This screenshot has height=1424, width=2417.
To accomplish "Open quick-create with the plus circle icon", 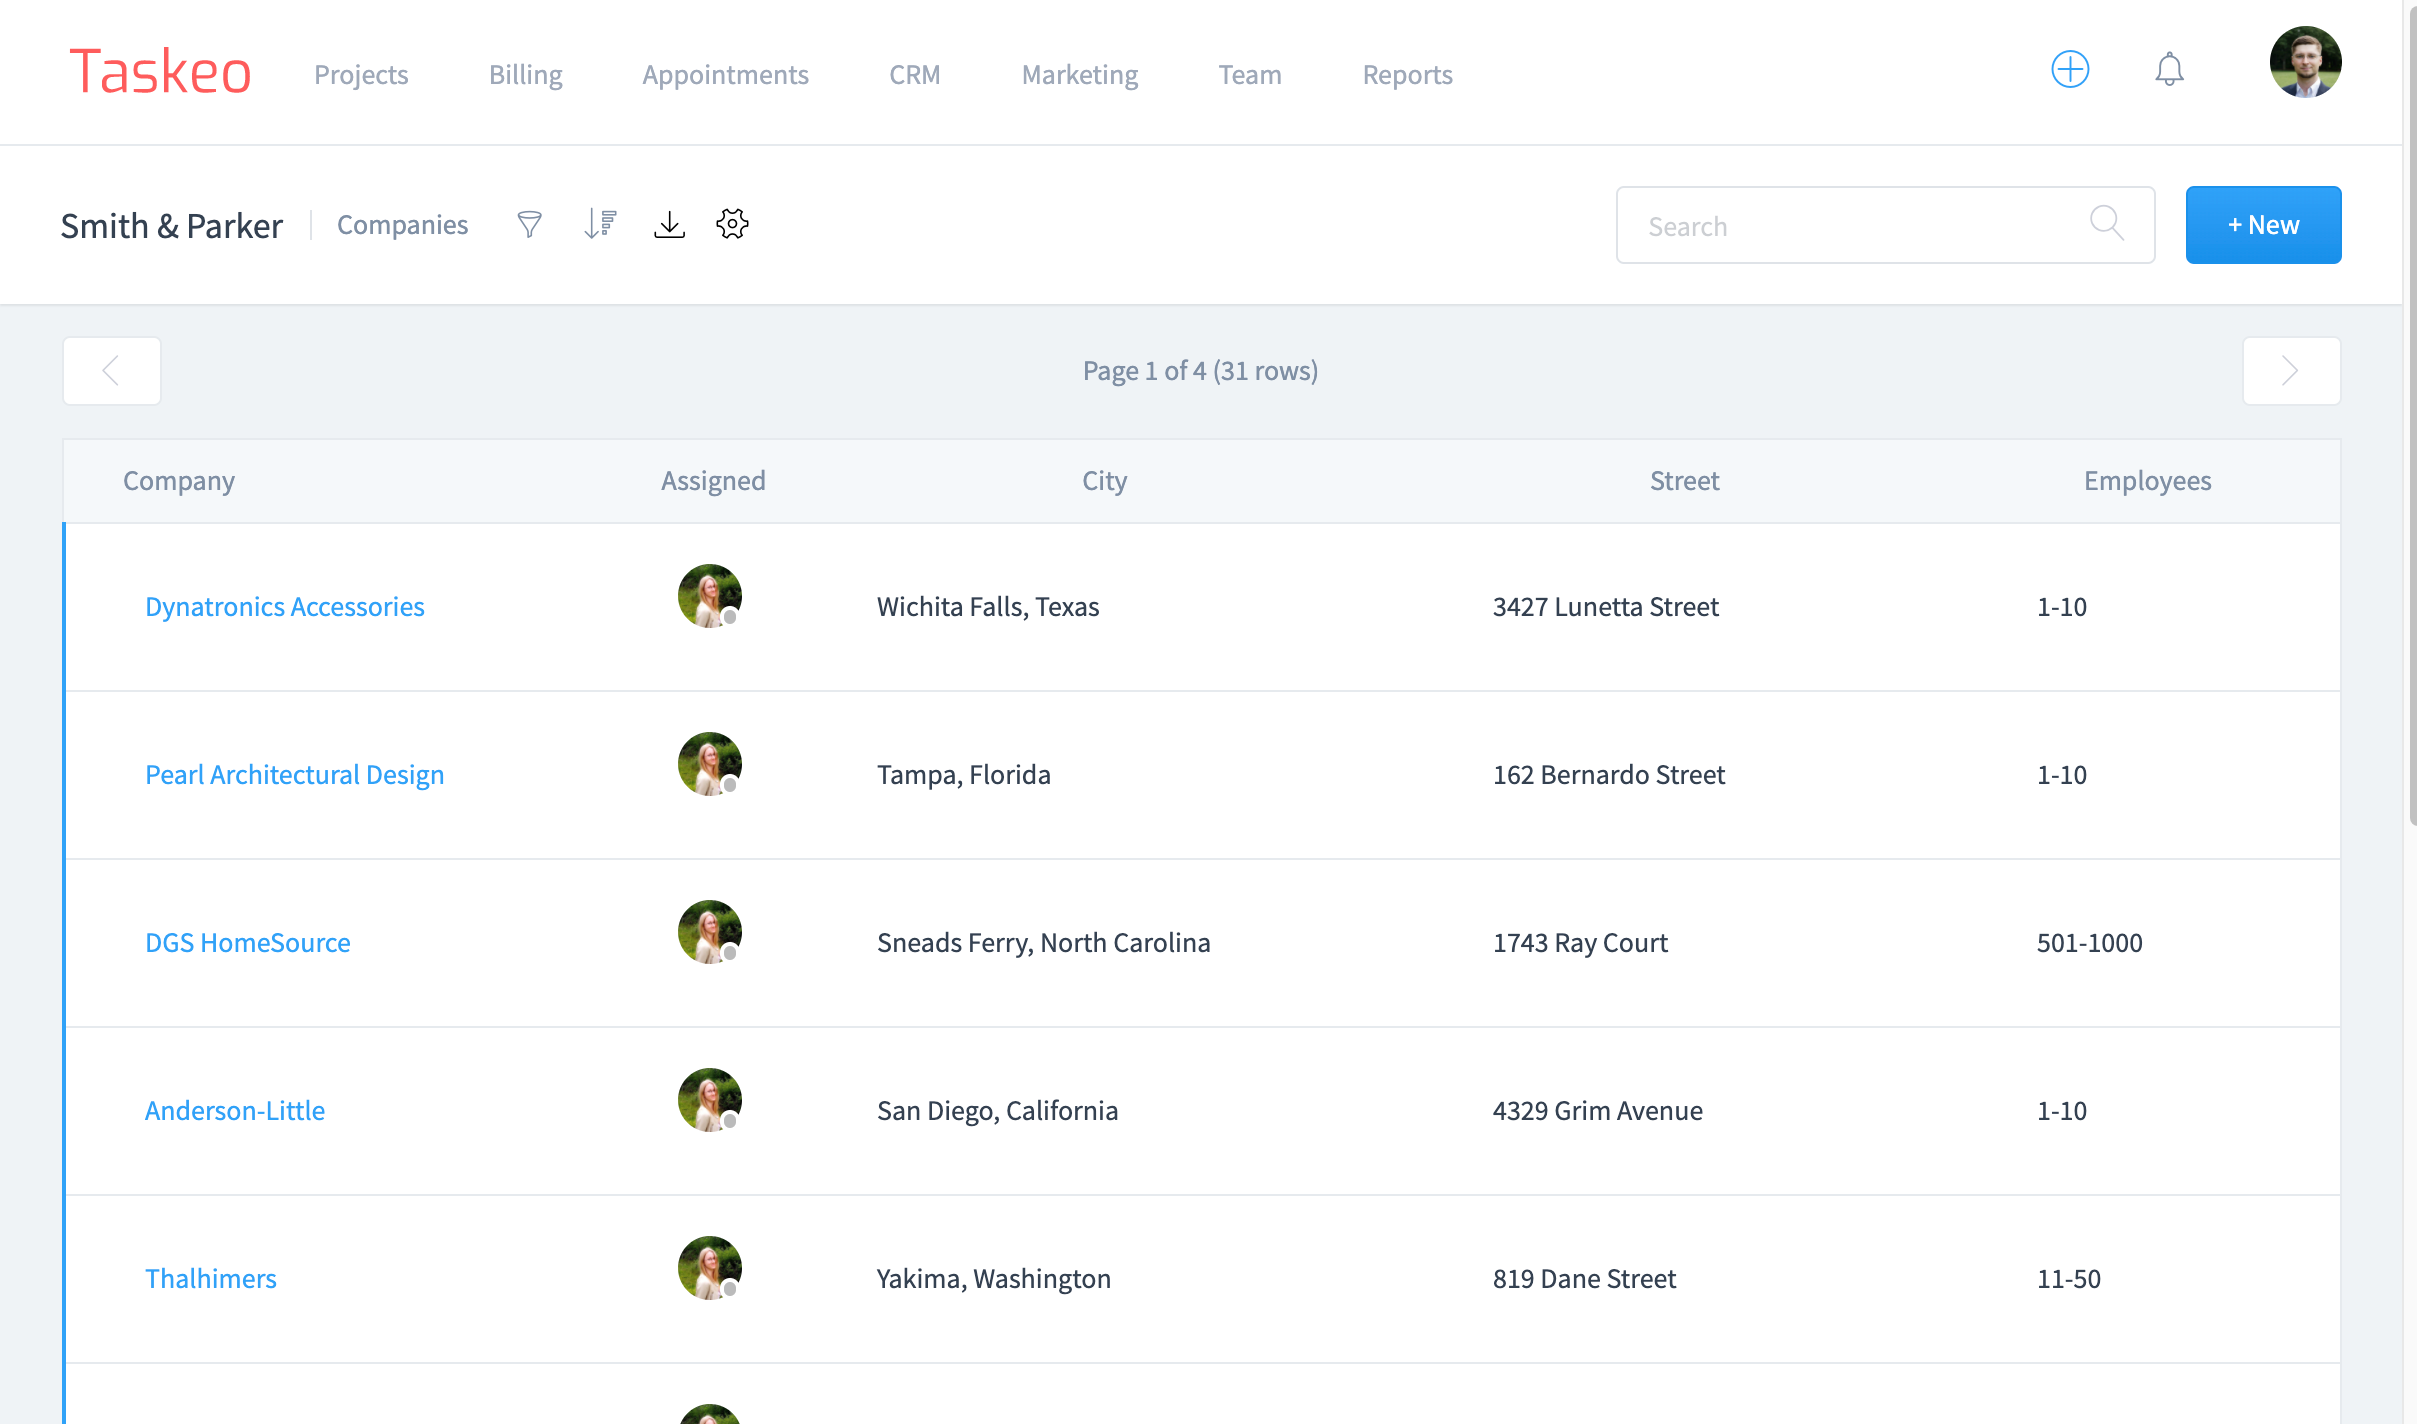I will click(2070, 69).
